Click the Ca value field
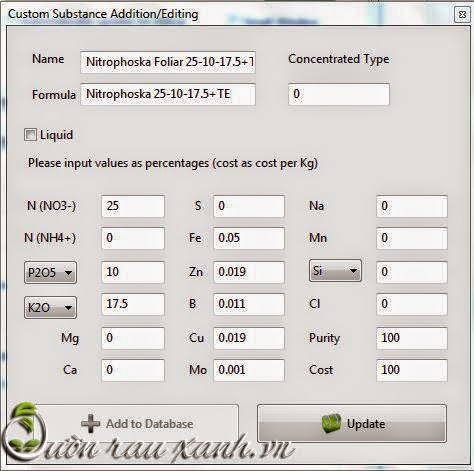The image size is (474, 471). tap(133, 370)
